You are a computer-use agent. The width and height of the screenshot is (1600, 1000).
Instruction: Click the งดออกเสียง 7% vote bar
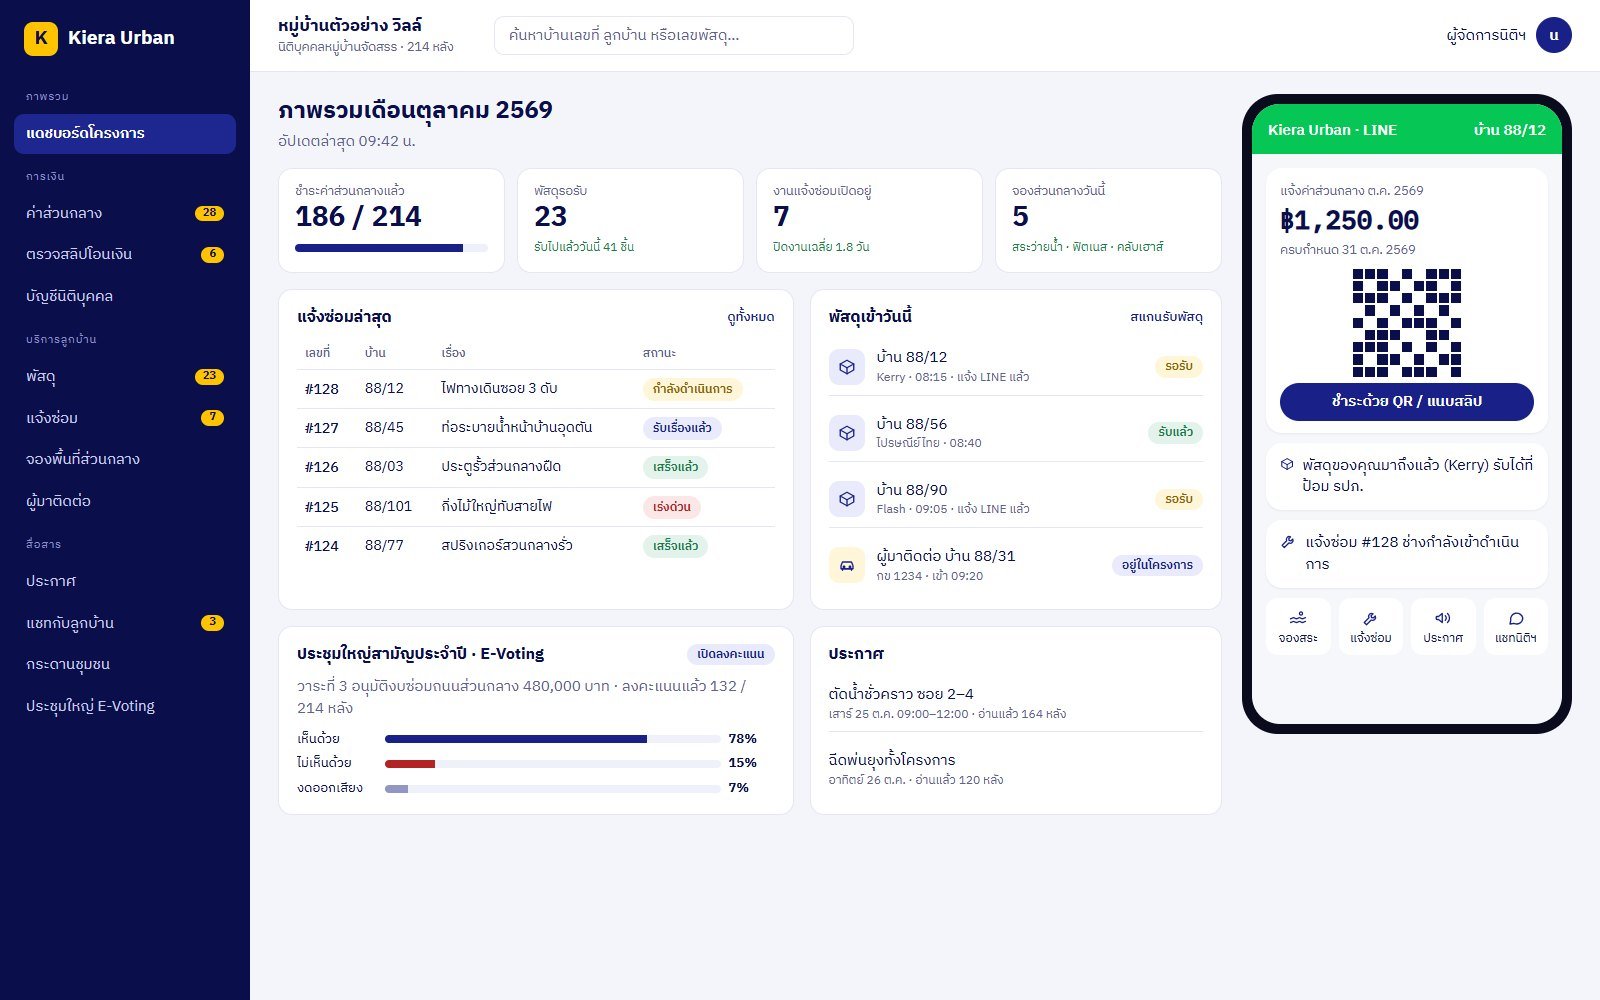coord(553,788)
